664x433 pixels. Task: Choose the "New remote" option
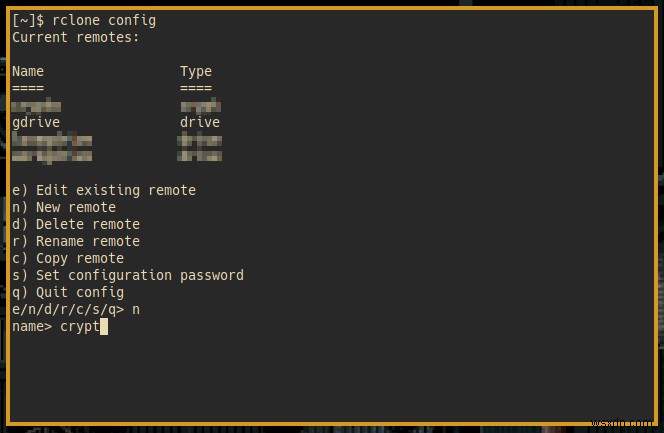tap(64, 207)
